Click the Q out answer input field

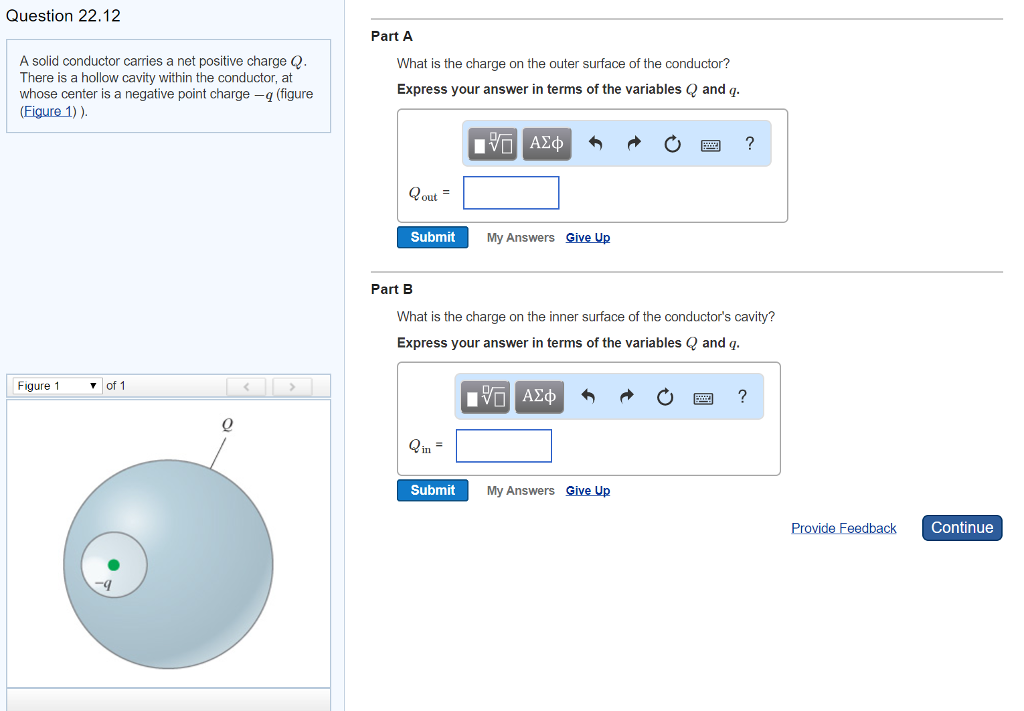[511, 193]
